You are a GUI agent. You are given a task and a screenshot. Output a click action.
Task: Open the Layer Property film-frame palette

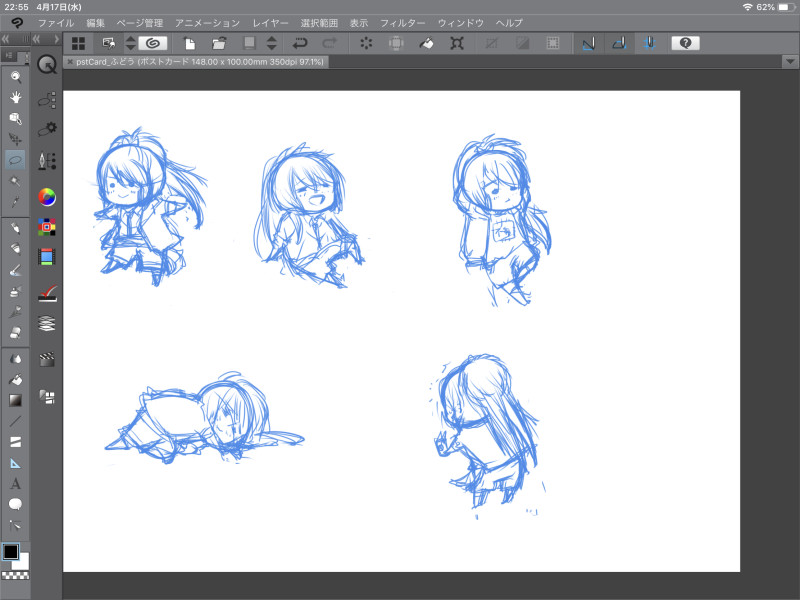coord(47,257)
